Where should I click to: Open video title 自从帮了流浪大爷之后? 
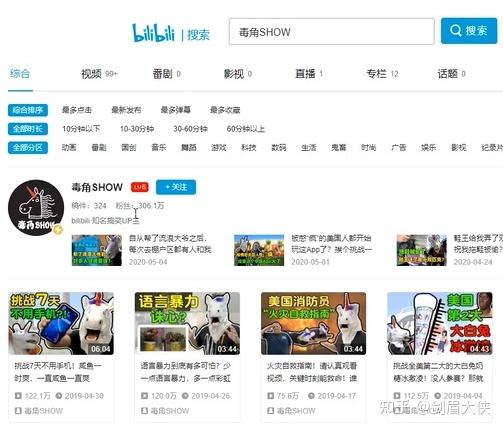click(170, 244)
